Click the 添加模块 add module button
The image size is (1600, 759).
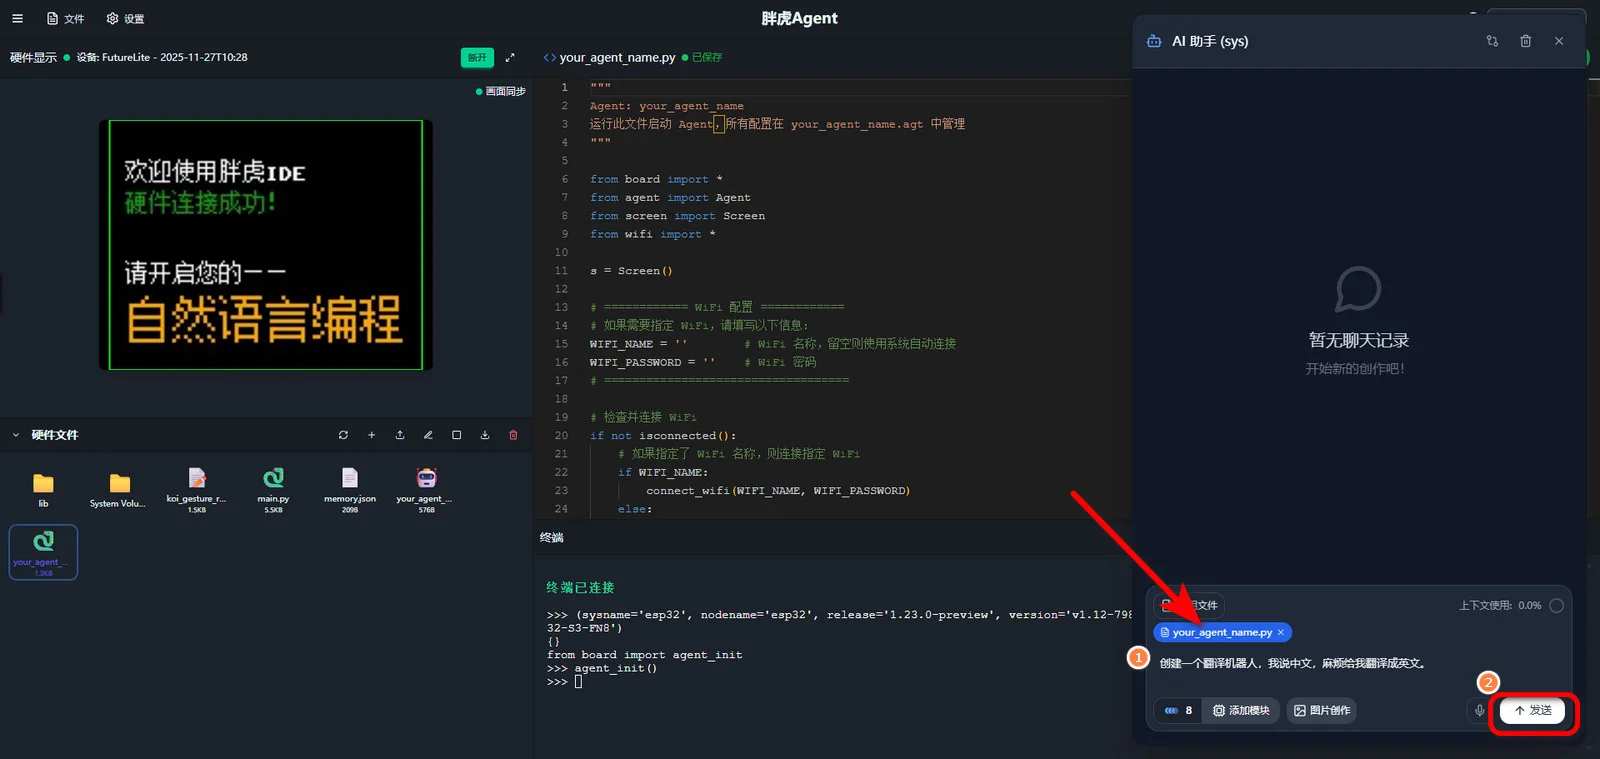[x=1241, y=711]
